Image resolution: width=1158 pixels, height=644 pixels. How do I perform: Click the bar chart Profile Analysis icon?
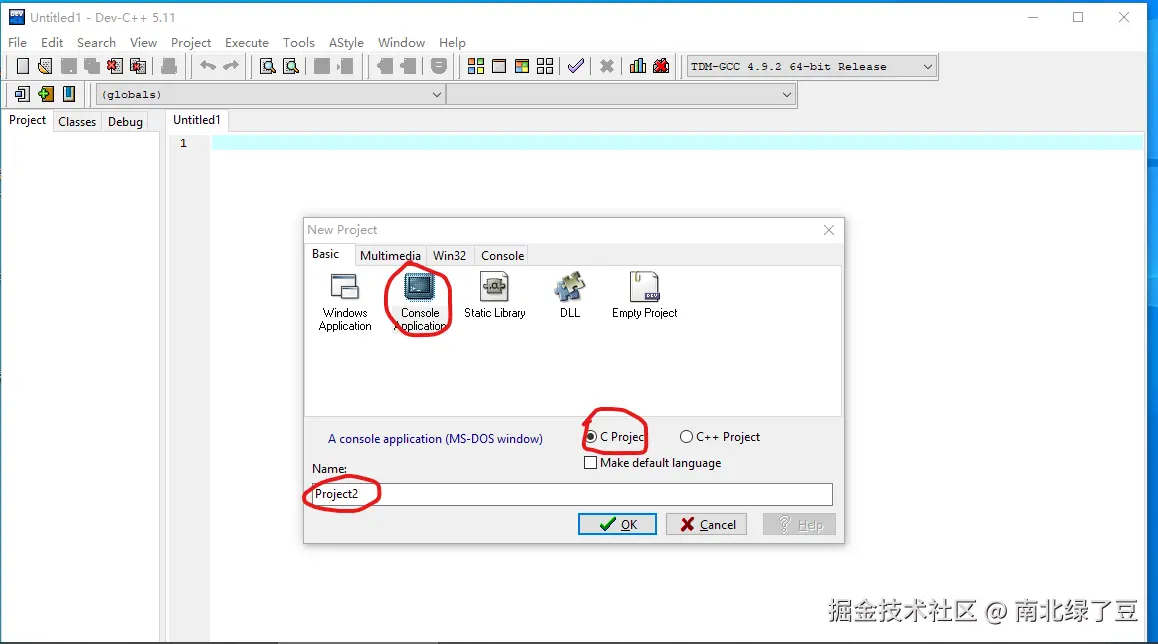[637, 66]
